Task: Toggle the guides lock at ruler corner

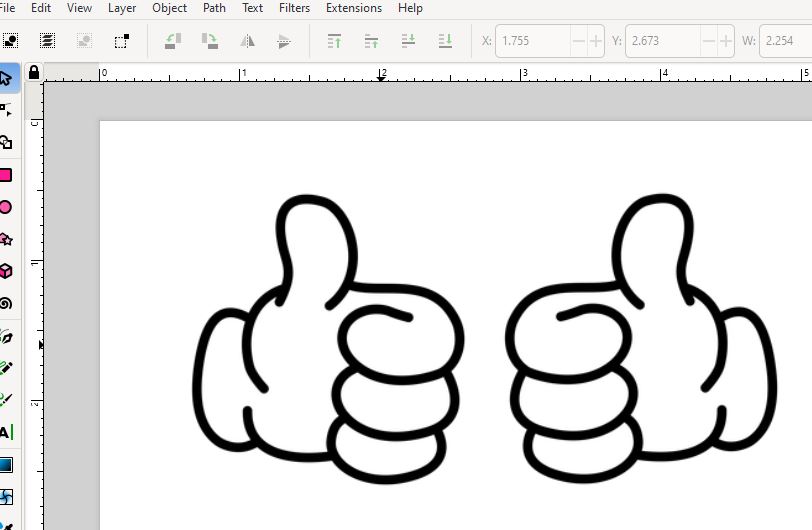Action: pyautogui.click(x=34, y=73)
